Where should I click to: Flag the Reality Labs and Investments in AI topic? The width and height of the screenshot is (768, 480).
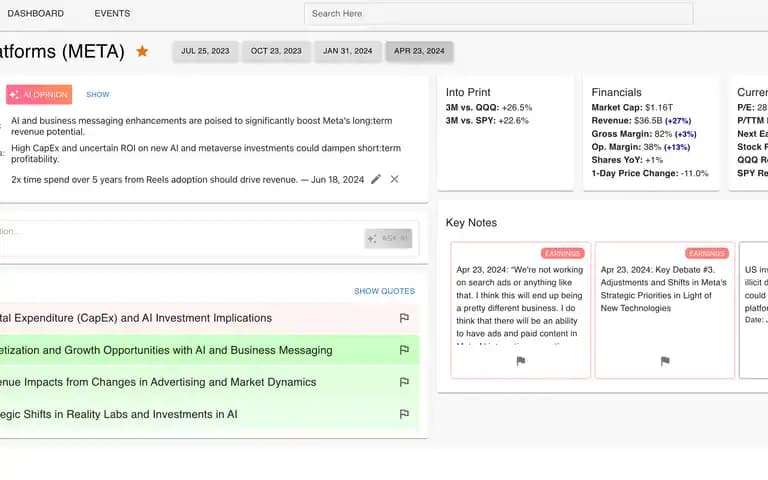tap(404, 414)
